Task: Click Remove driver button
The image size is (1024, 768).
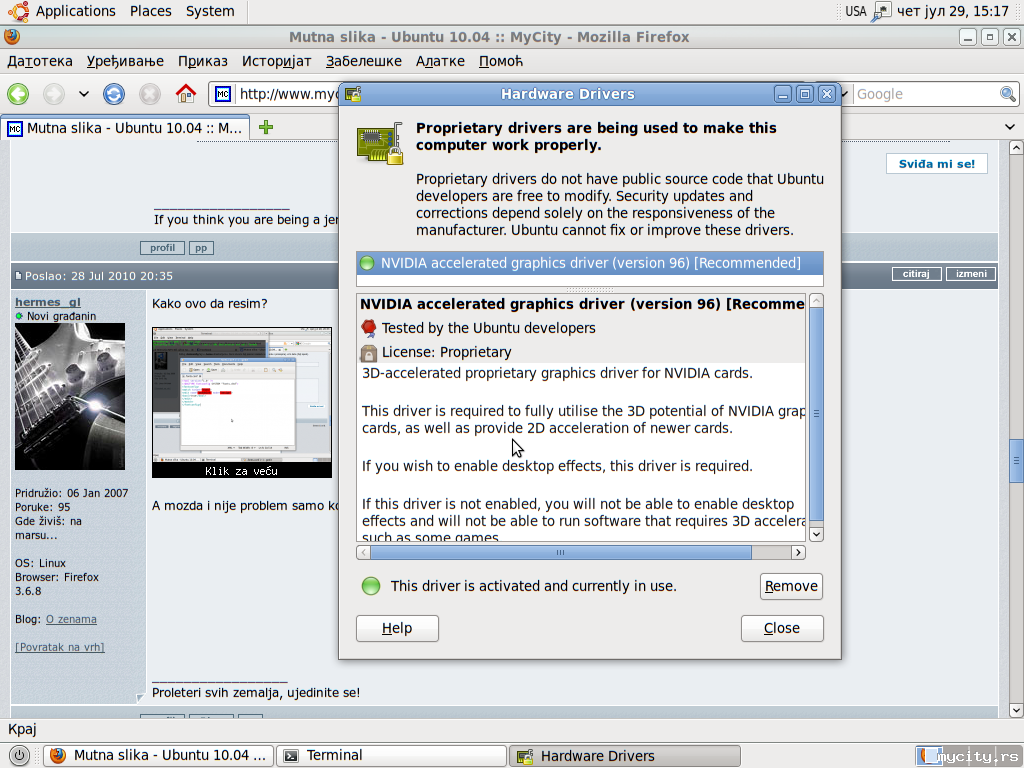Action: click(x=791, y=586)
